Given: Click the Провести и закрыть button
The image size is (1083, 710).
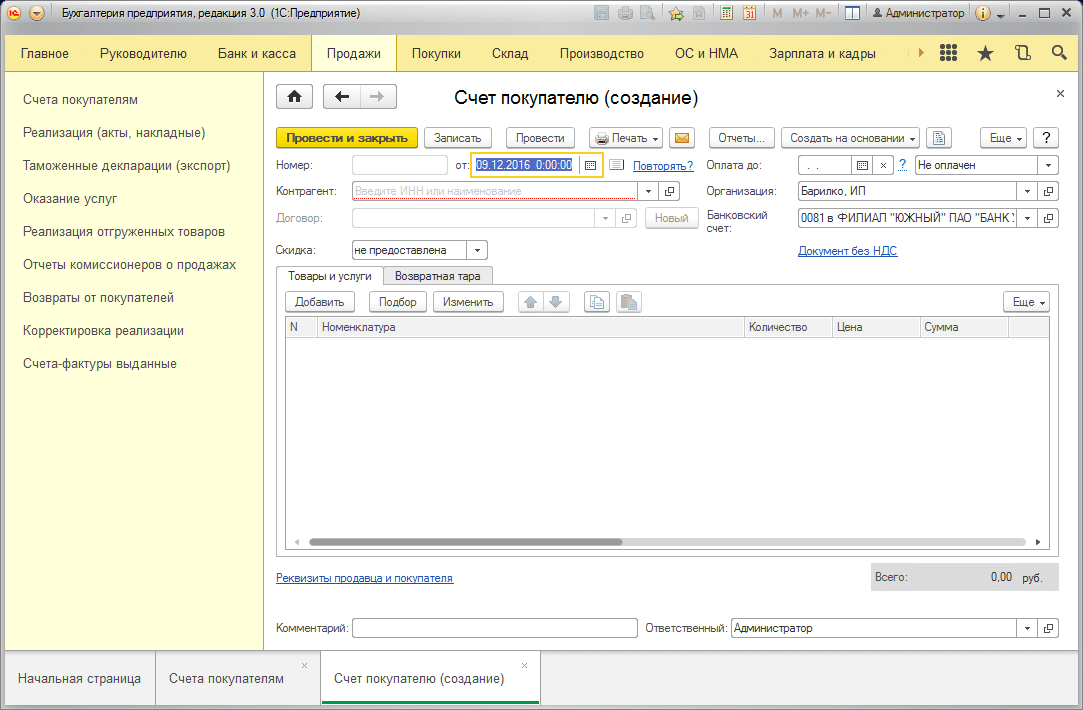Looking at the screenshot, I should click(346, 138).
